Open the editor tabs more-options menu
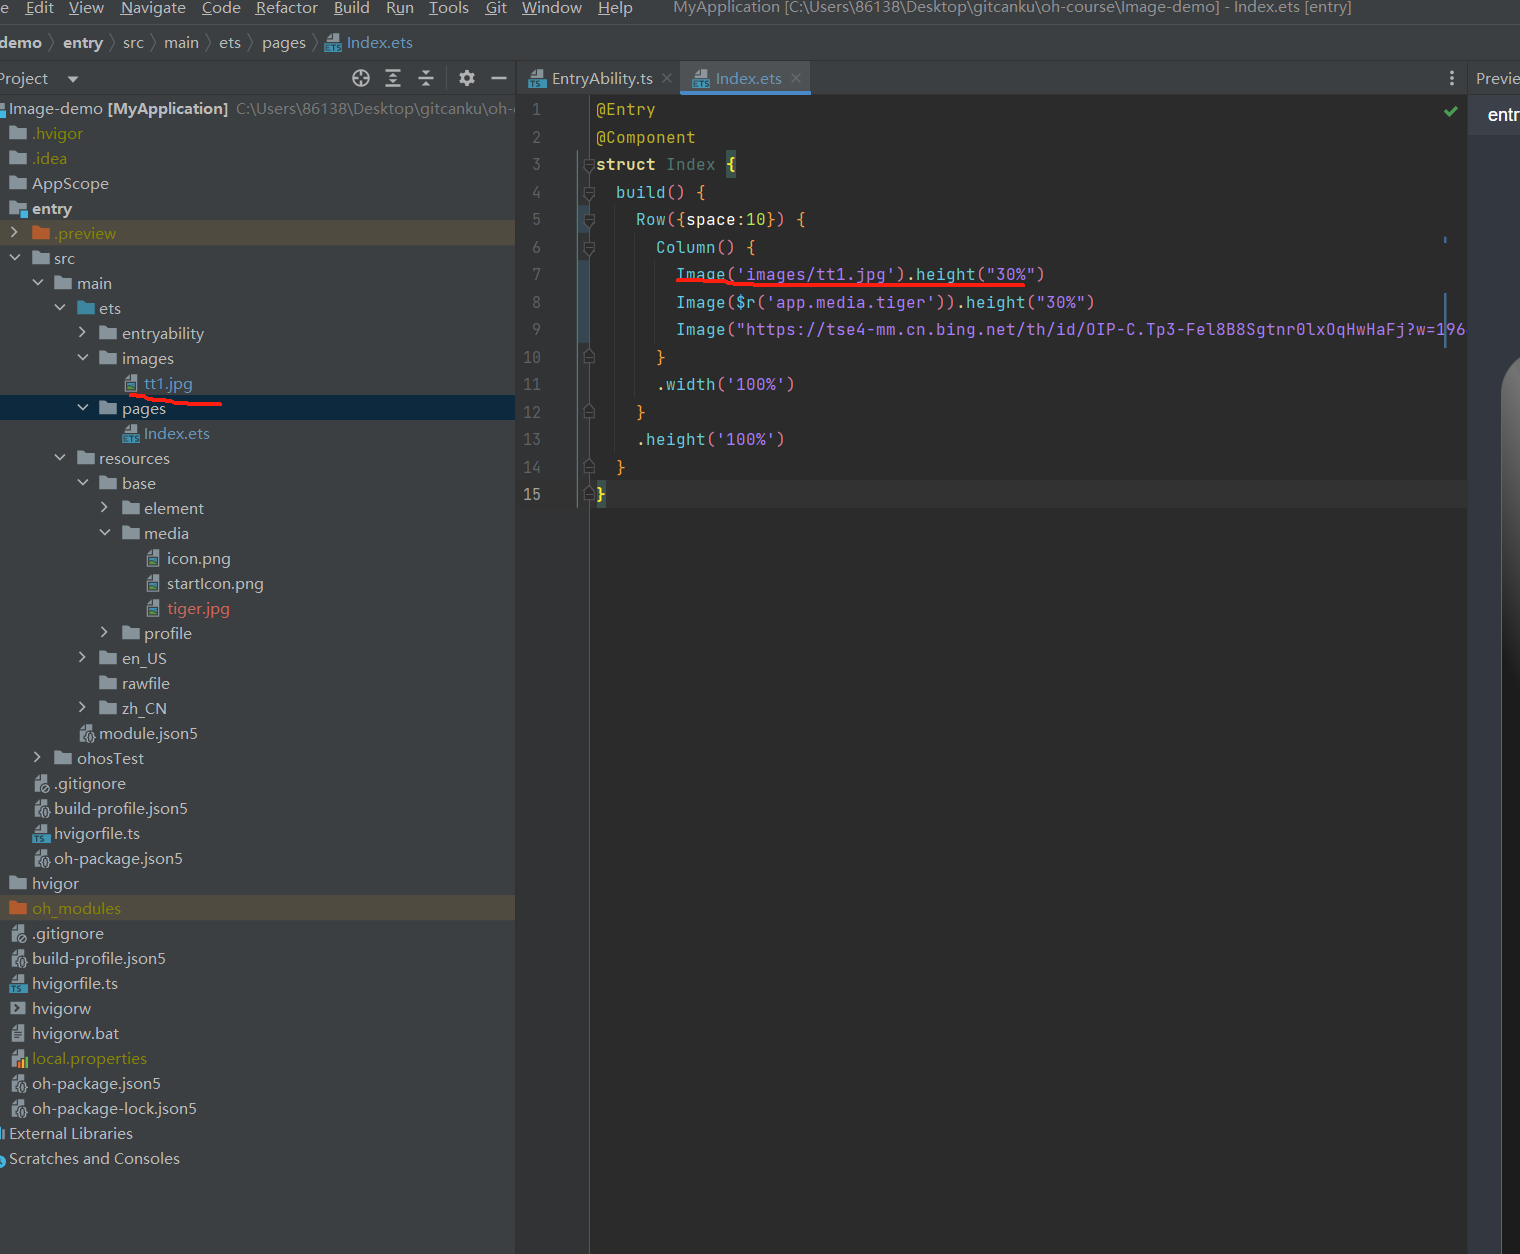 1452,78
